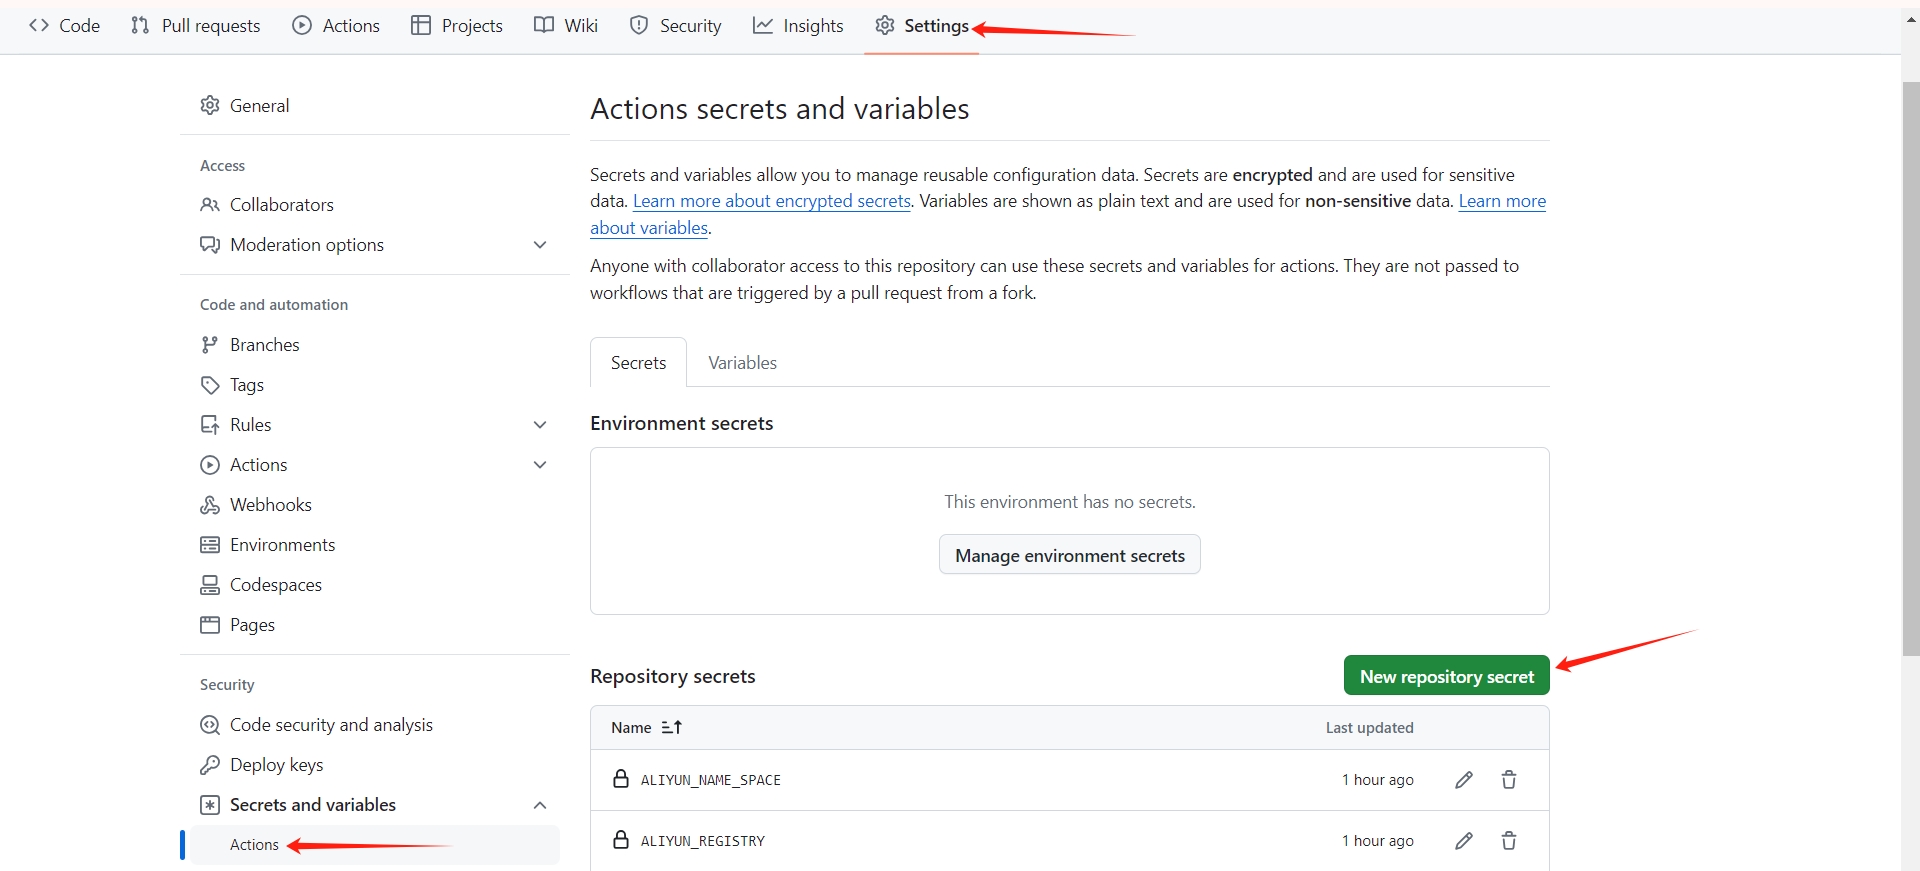
Task: Open Learn more about encrypted secrets link
Action: [x=772, y=201]
